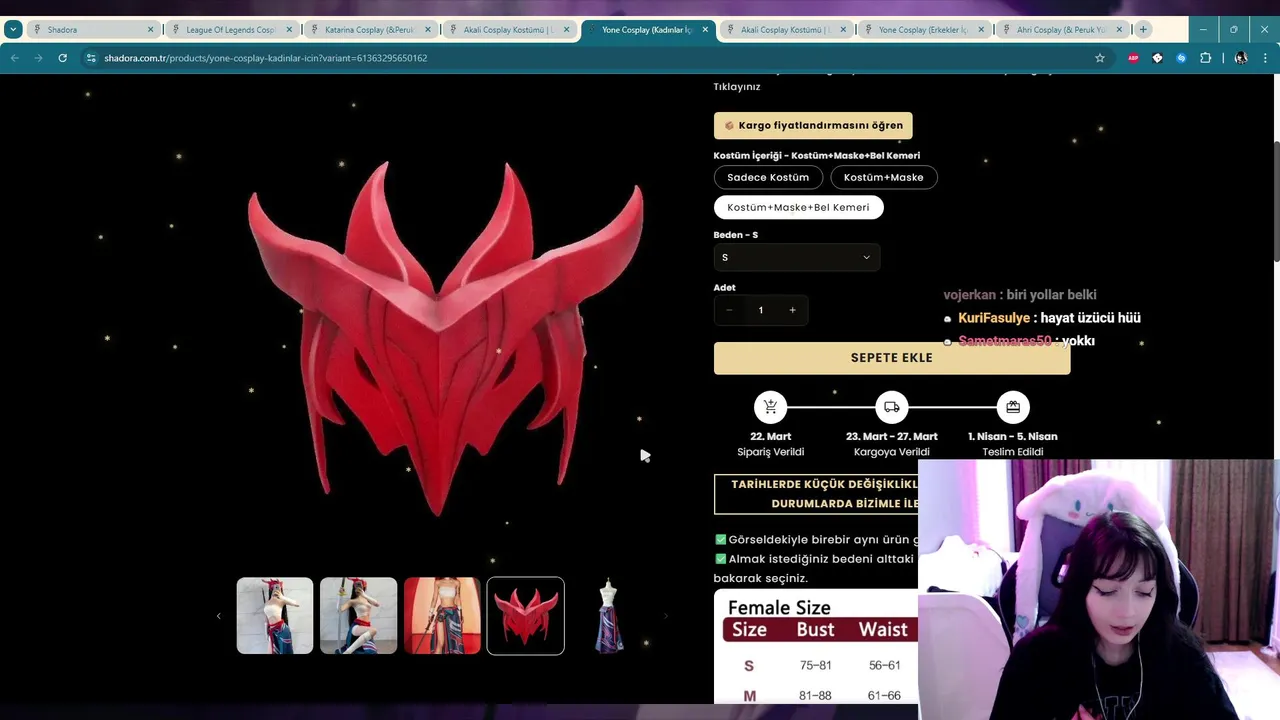The image size is (1280, 720).
Task: Switch to the Shadora tab
Action: point(92,30)
